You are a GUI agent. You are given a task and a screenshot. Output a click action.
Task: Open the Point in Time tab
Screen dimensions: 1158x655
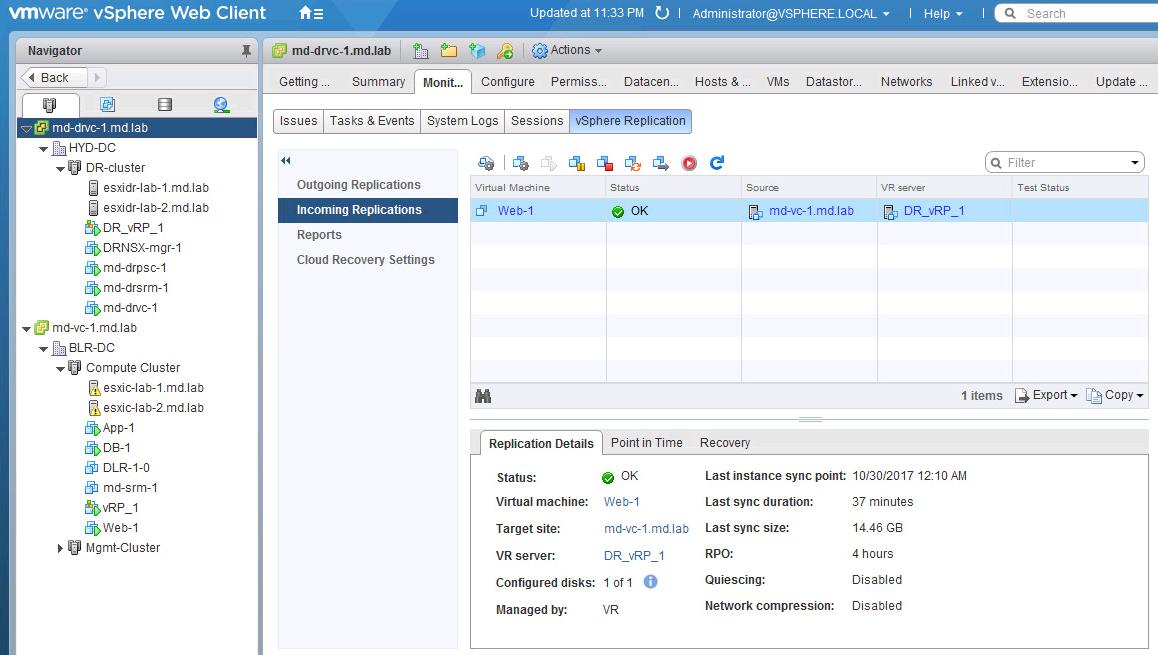[646, 442]
